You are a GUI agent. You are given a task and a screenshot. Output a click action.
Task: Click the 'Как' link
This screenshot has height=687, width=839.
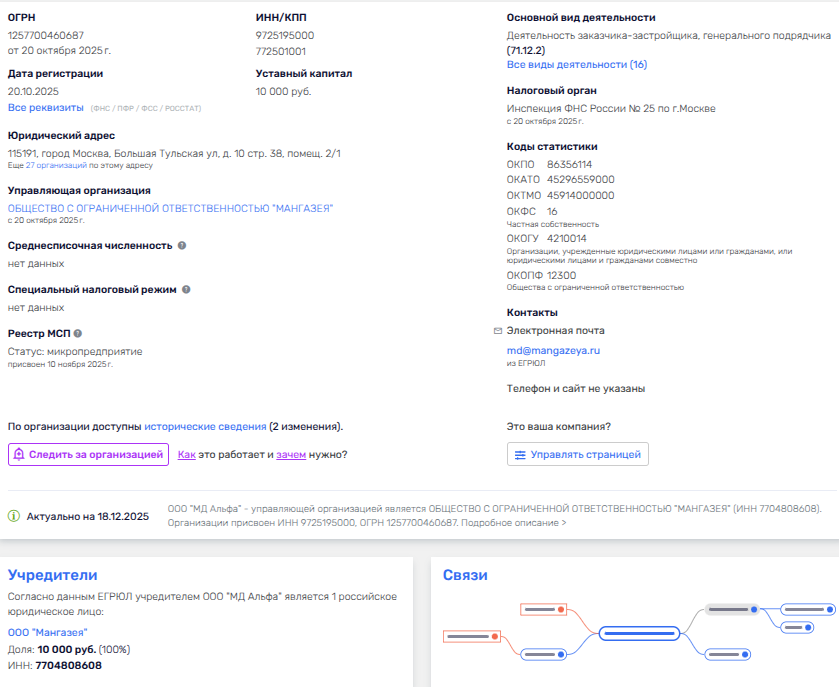click(x=186, y=455)
